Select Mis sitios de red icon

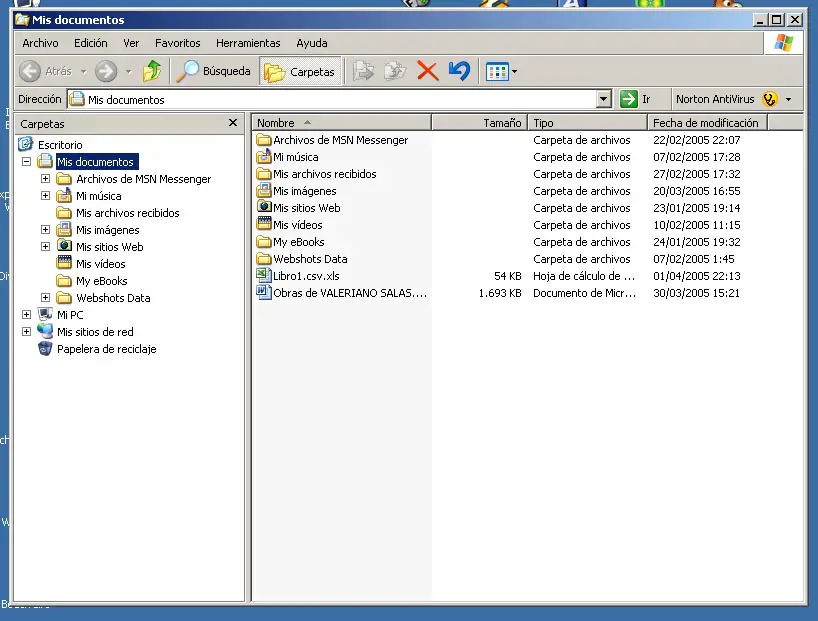[45, 331]
